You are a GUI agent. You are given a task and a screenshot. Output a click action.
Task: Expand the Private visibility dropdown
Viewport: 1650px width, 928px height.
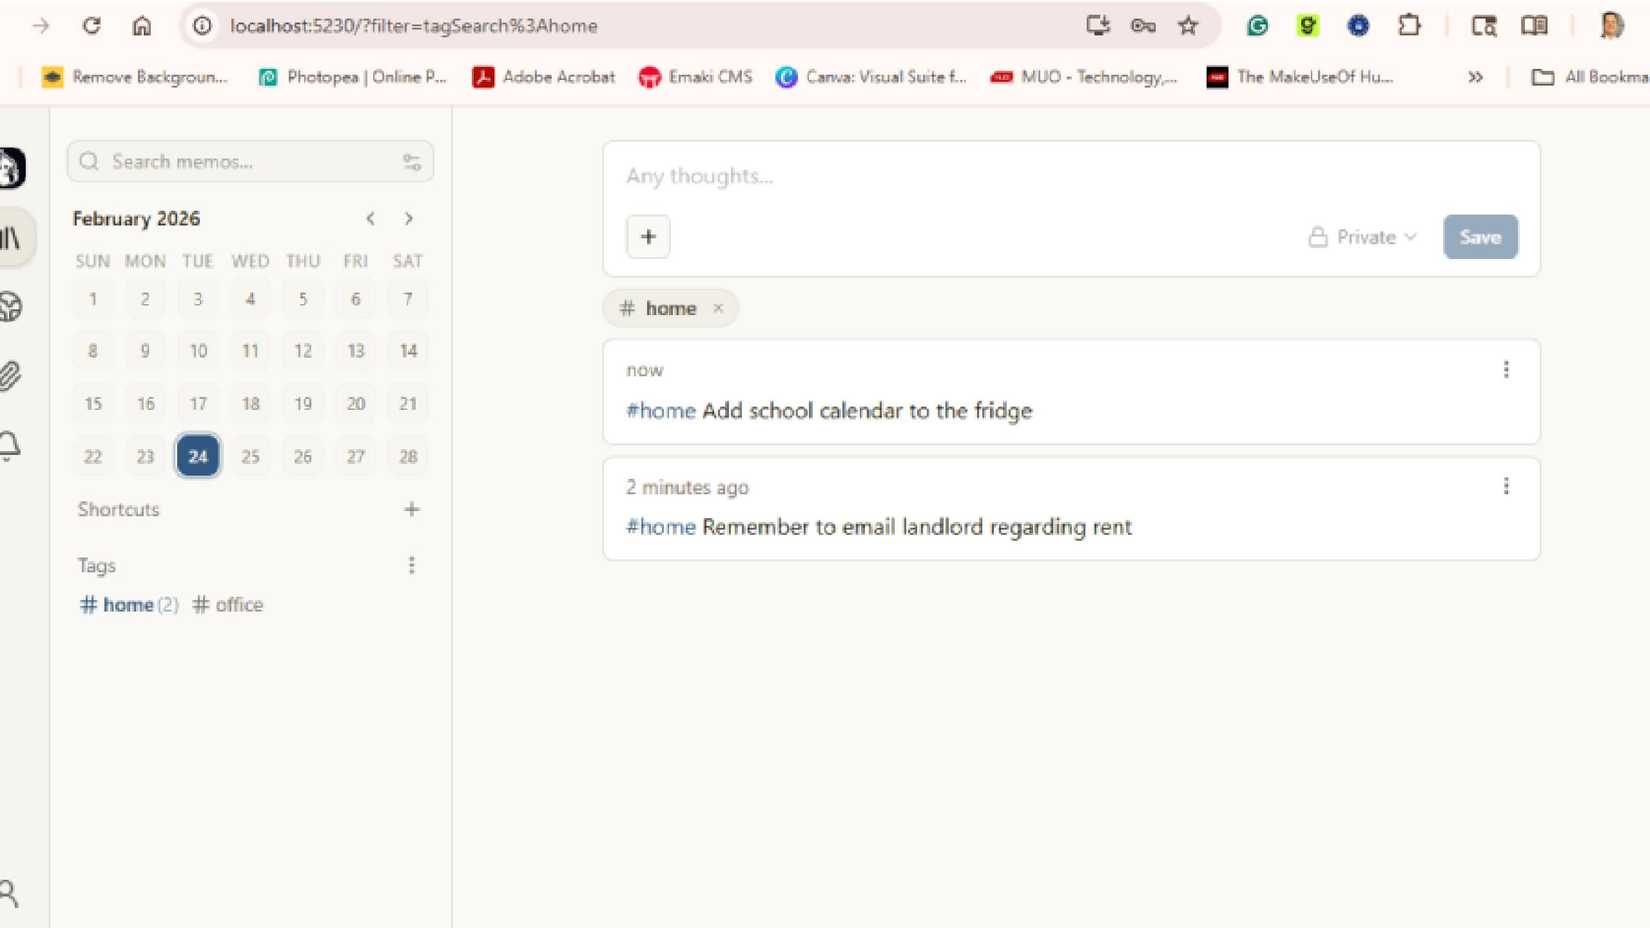(1362, 237)
